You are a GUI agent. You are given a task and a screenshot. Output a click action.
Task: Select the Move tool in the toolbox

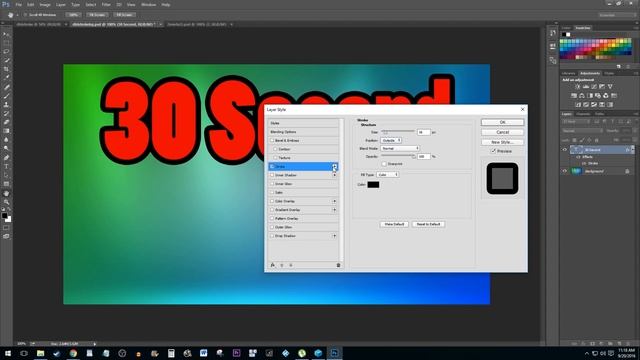point(6,34)
